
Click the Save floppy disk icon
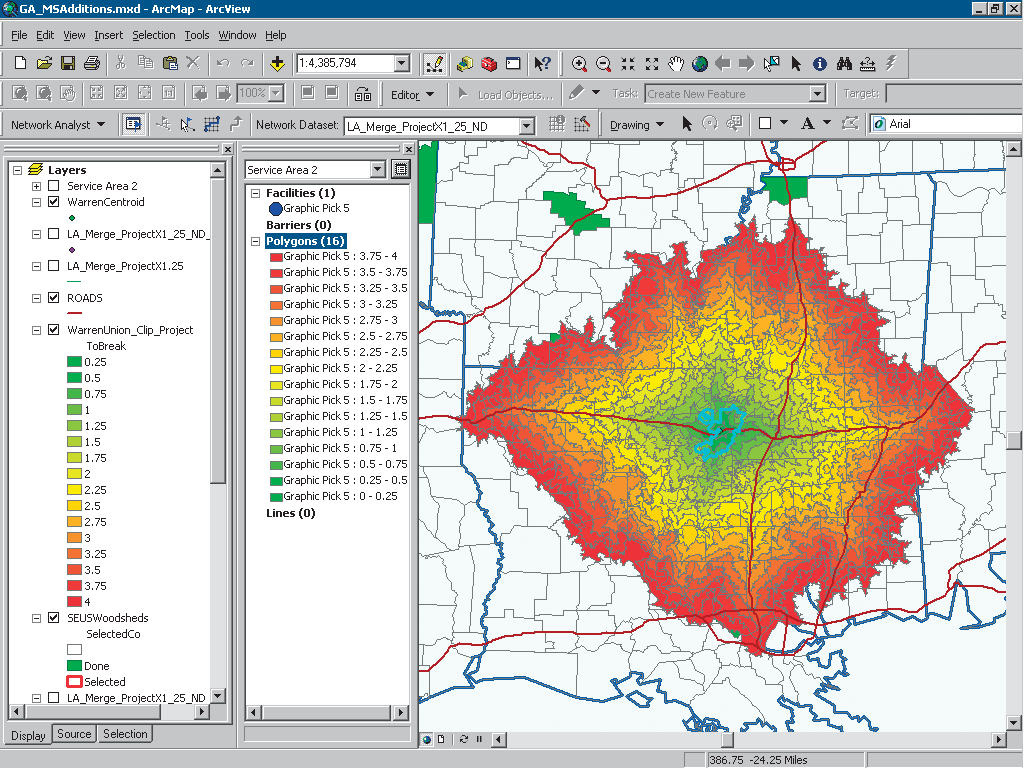(x=68, y=64)
